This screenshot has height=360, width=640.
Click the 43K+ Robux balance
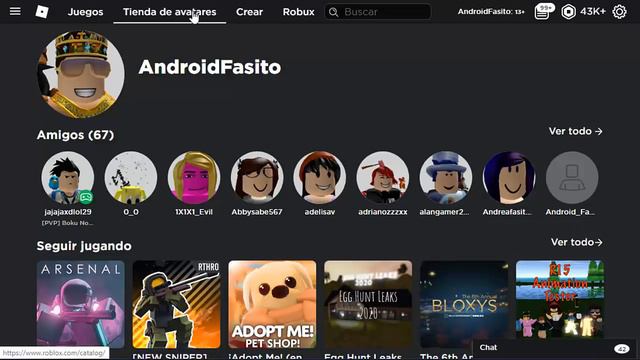[593, 12]
